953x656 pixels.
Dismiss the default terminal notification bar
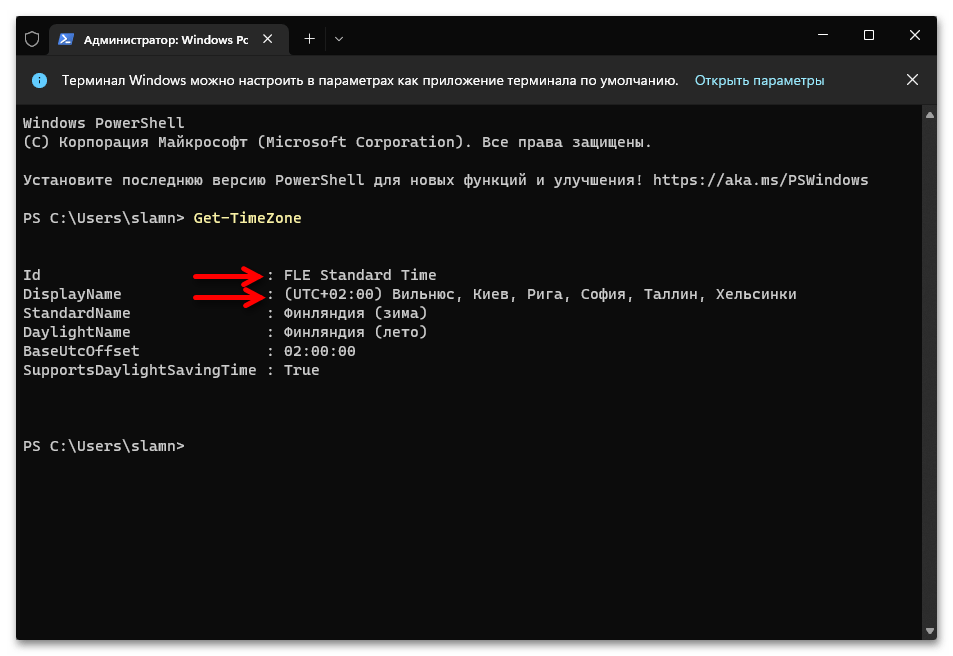pyautogui.click(x=912, y=80)
